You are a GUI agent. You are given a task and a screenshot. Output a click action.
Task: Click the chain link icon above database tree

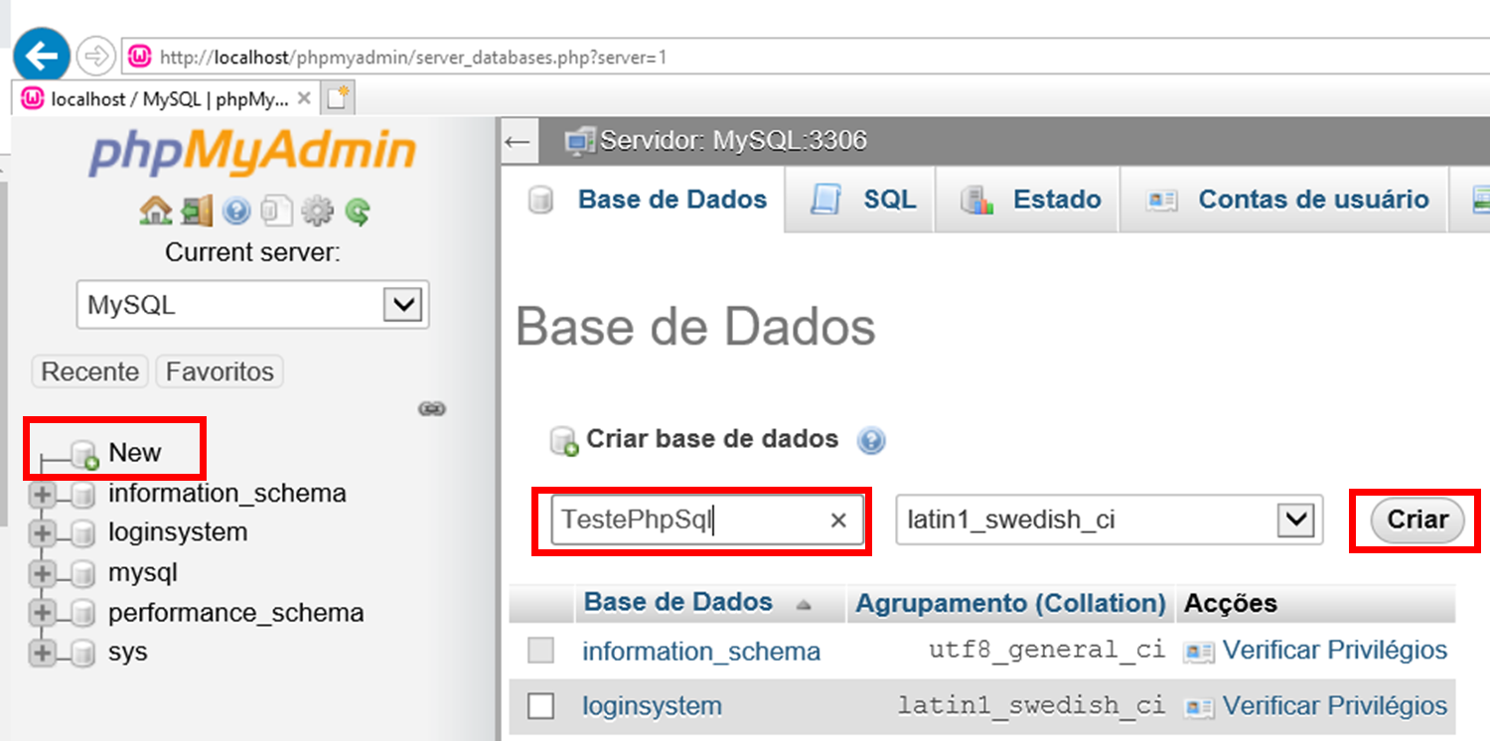click(432, 408)
